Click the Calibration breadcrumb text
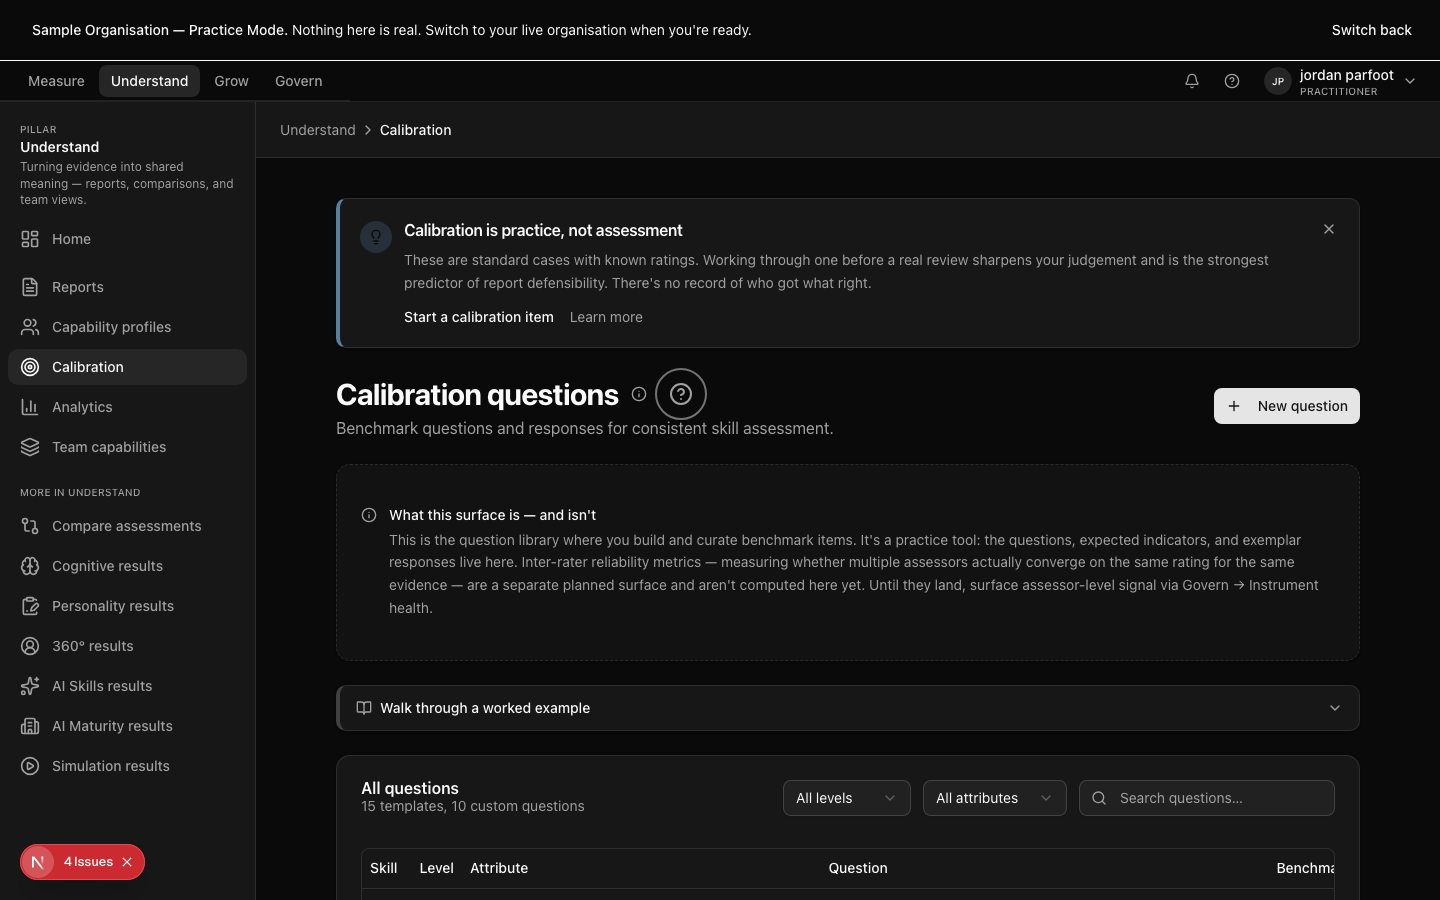This screenshot has height=900, width=1440. coord(415,130)
